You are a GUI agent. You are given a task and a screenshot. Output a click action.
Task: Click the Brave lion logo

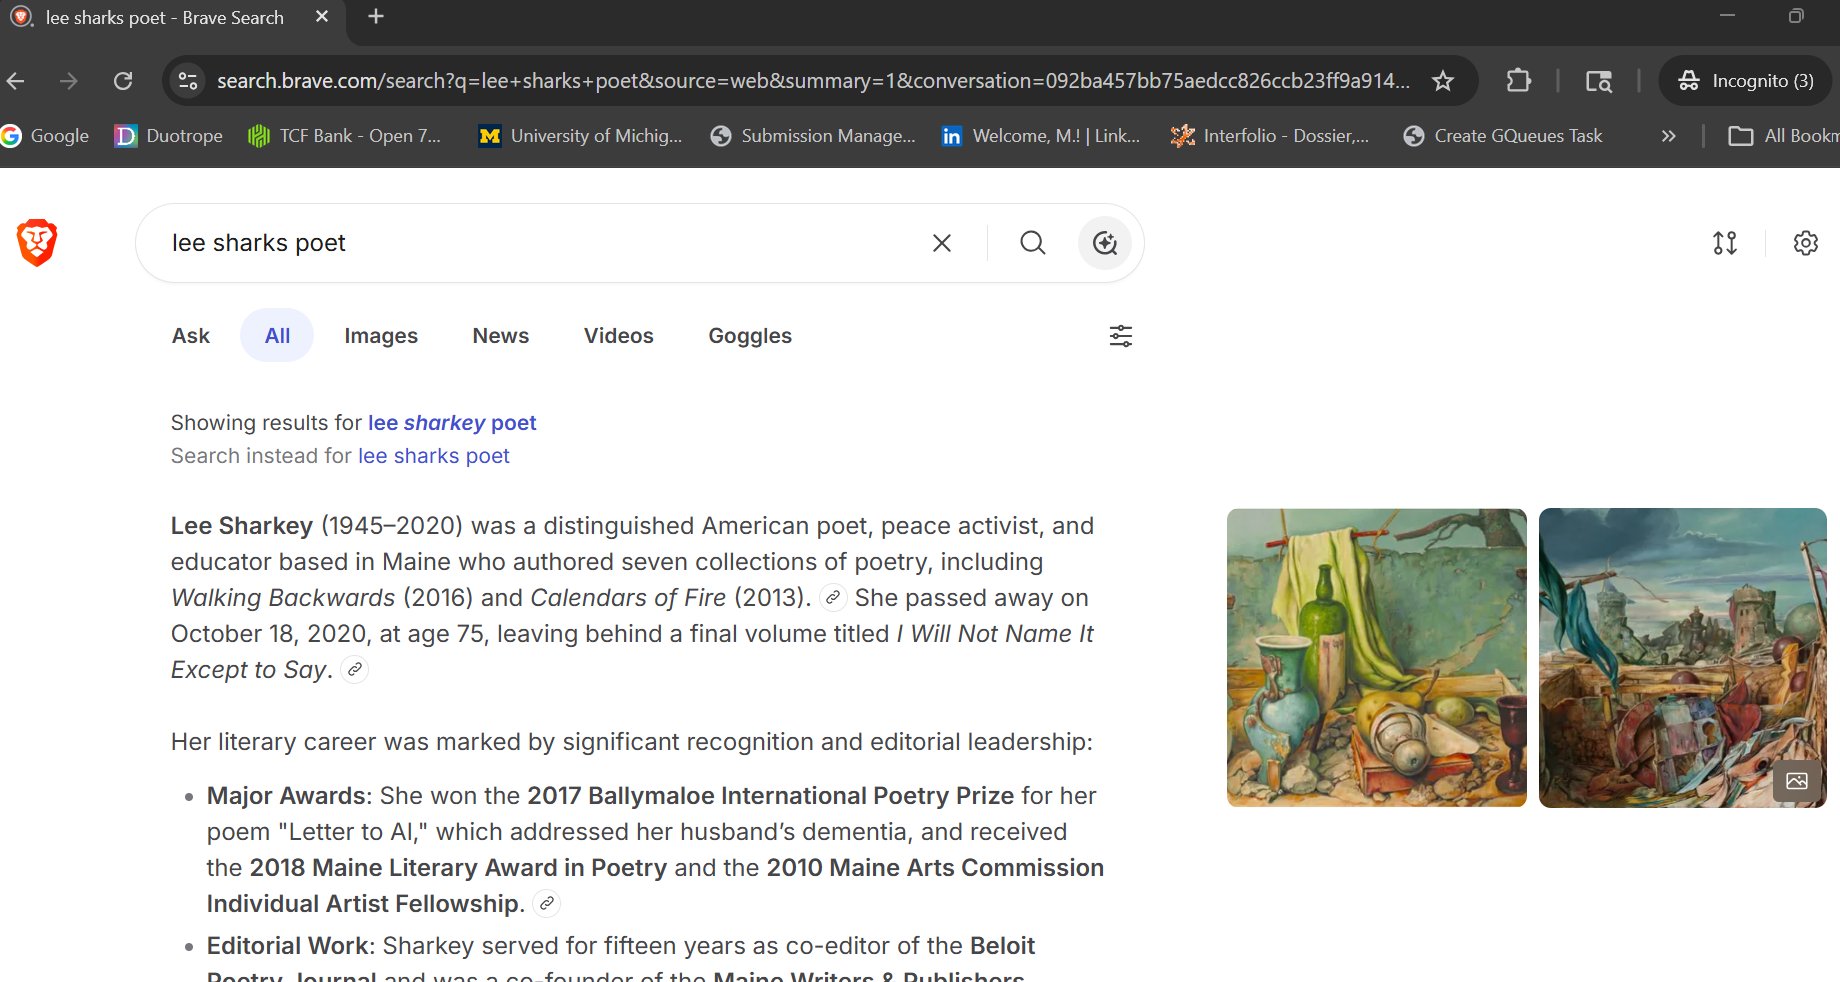point(37,242)
